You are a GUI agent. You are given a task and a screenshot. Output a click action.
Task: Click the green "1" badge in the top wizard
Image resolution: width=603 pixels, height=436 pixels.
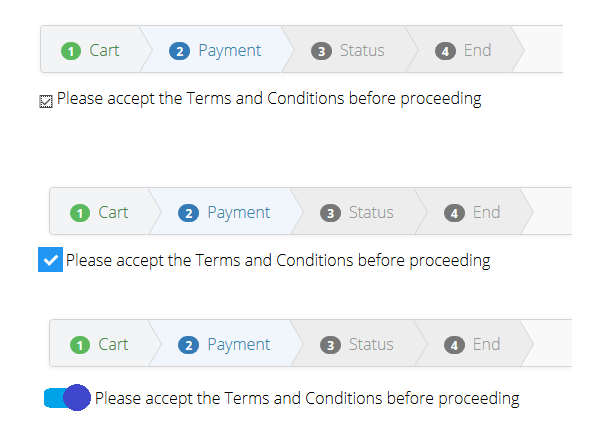coord(70,51)
